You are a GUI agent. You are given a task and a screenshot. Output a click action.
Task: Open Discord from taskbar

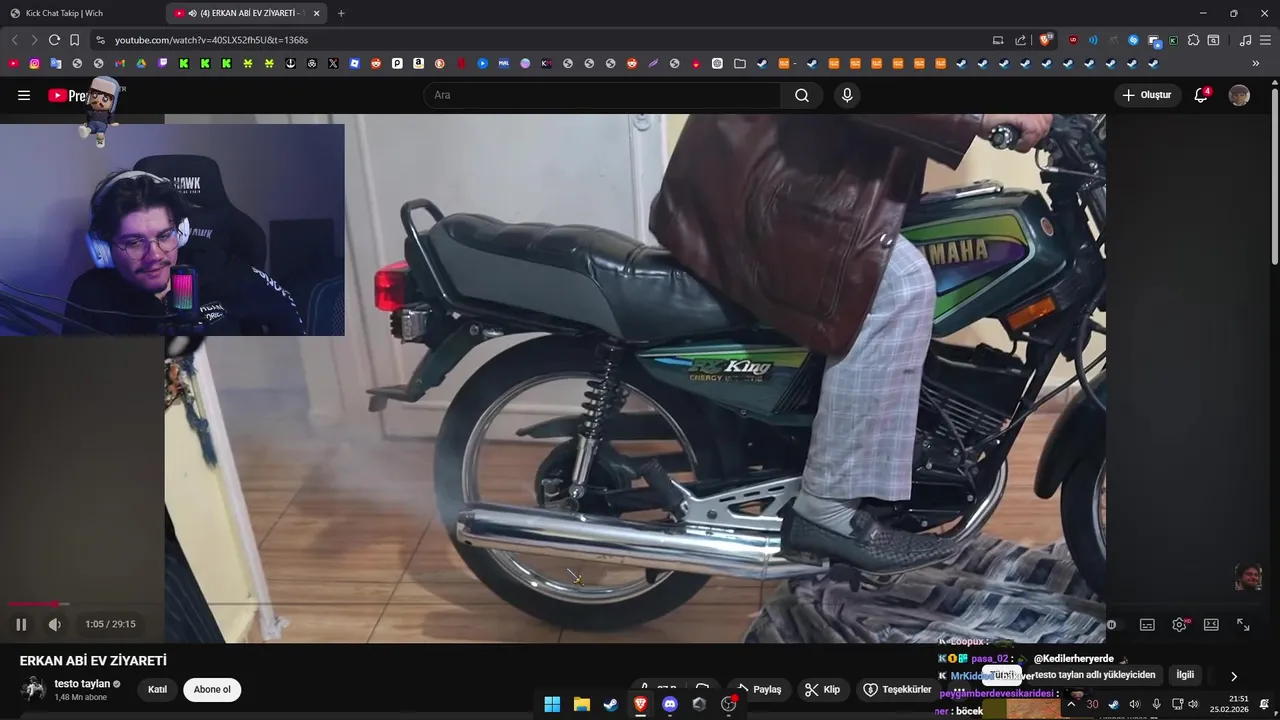pyautogui.click(x=670, y=704)
